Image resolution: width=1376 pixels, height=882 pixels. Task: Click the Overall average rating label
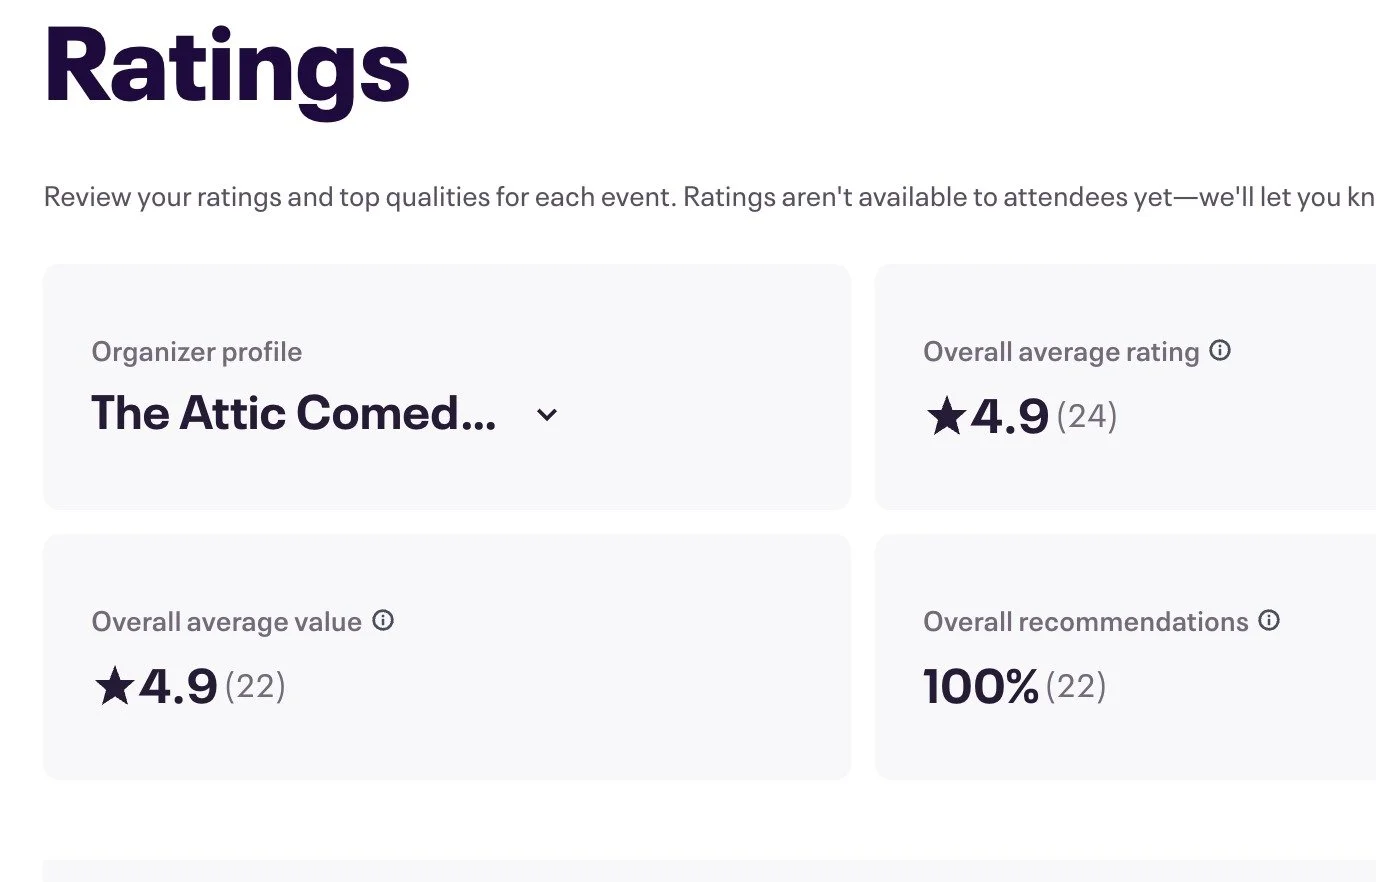click(x=1060, y=352)
